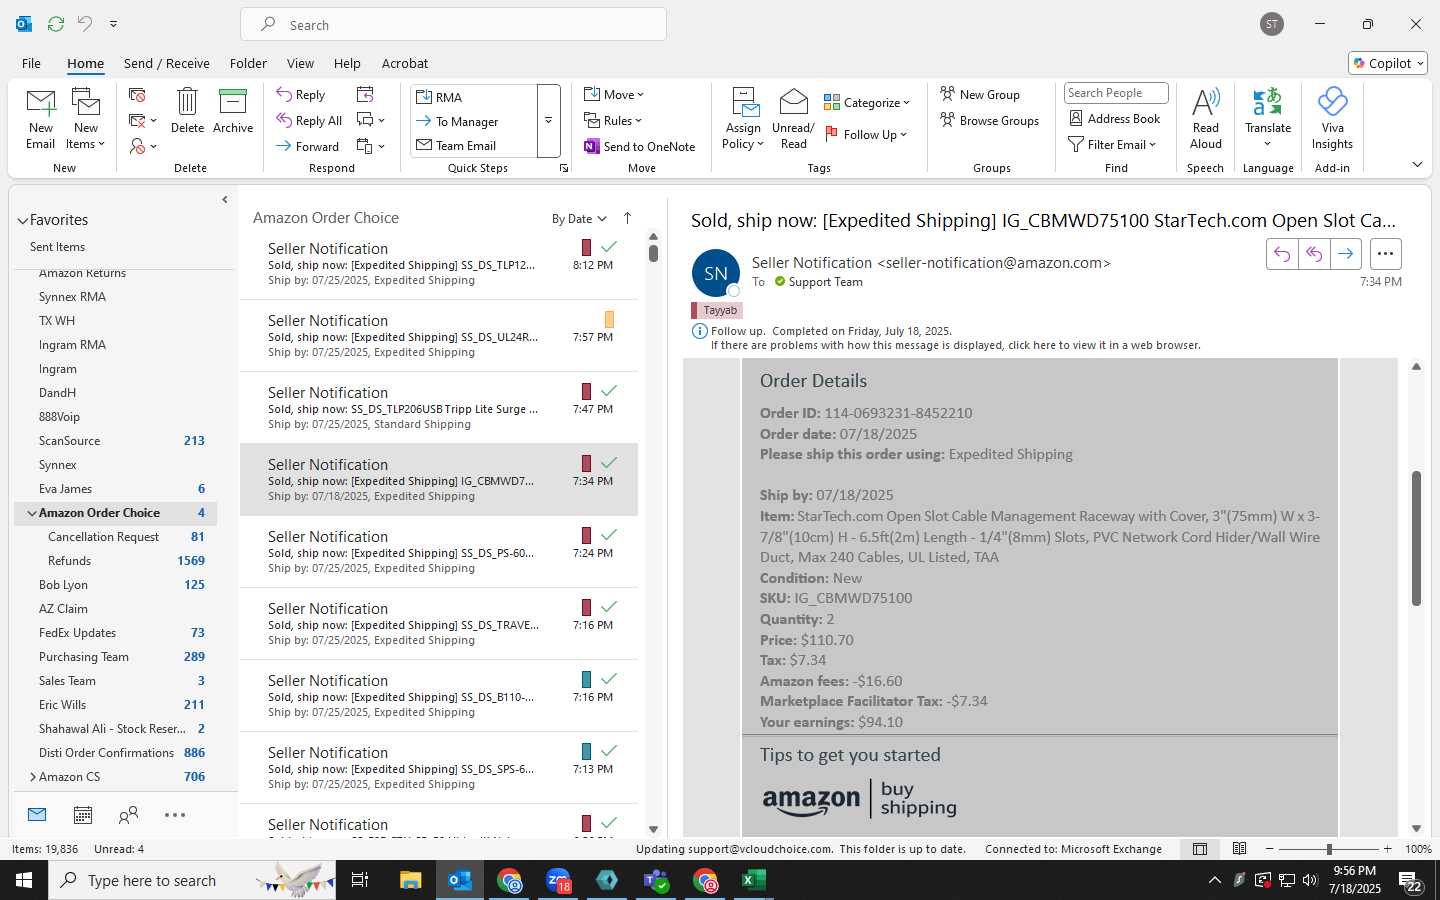This screenshot has width=1440, height=900.
Task: Click the Tayyab category color tag
Action: click(716, 310)
